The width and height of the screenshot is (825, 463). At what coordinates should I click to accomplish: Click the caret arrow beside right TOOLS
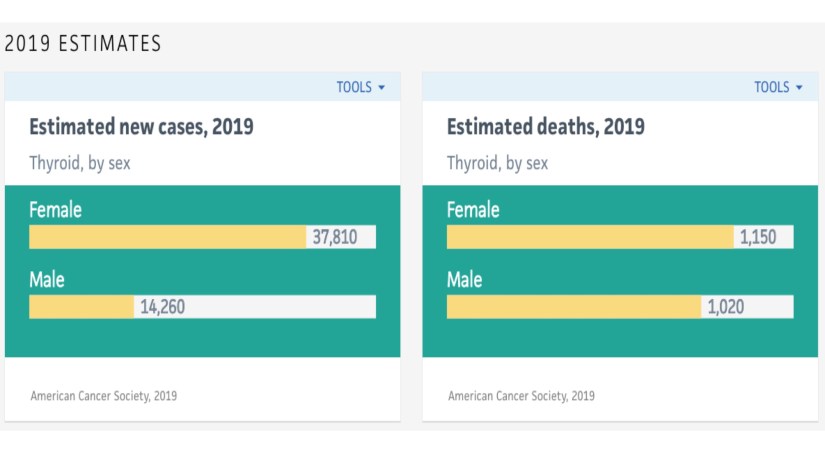click(799, 88)
